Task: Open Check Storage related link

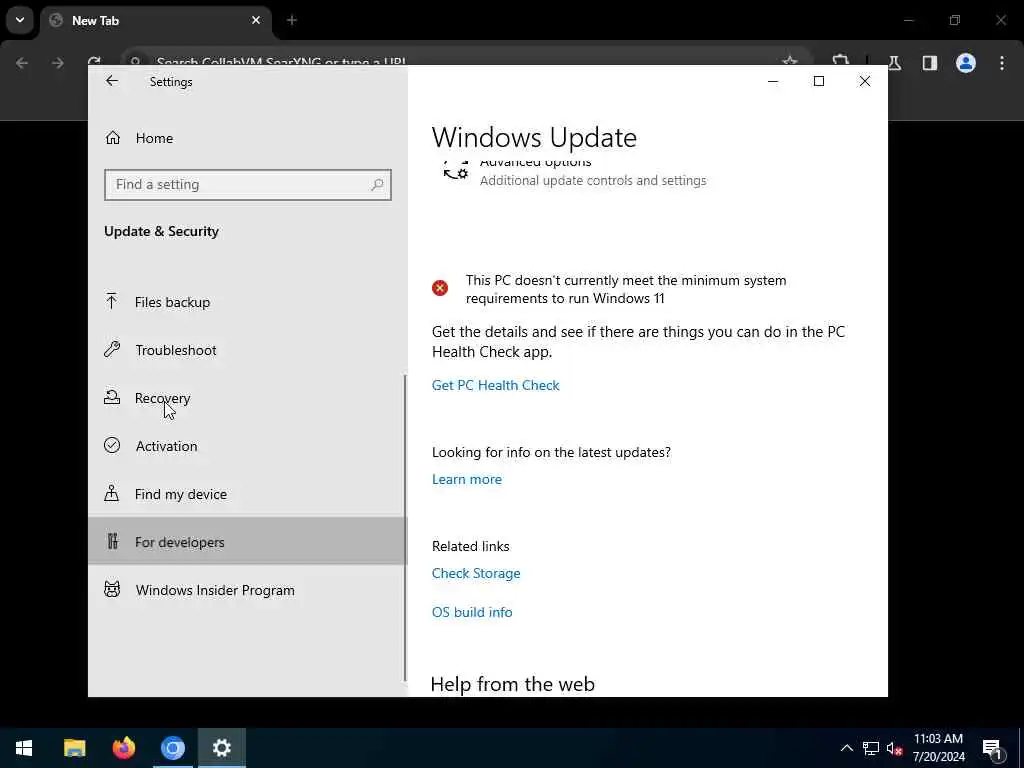Action: tap(476, 573)
